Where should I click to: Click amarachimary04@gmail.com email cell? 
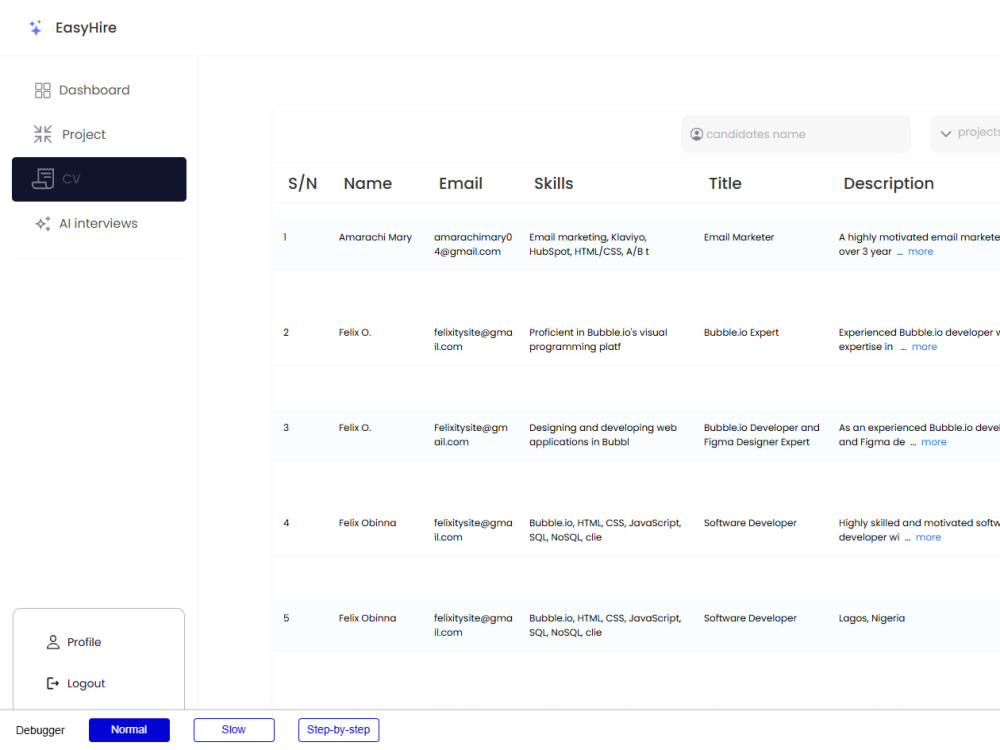pyautogui.click(x=473, y=244)
